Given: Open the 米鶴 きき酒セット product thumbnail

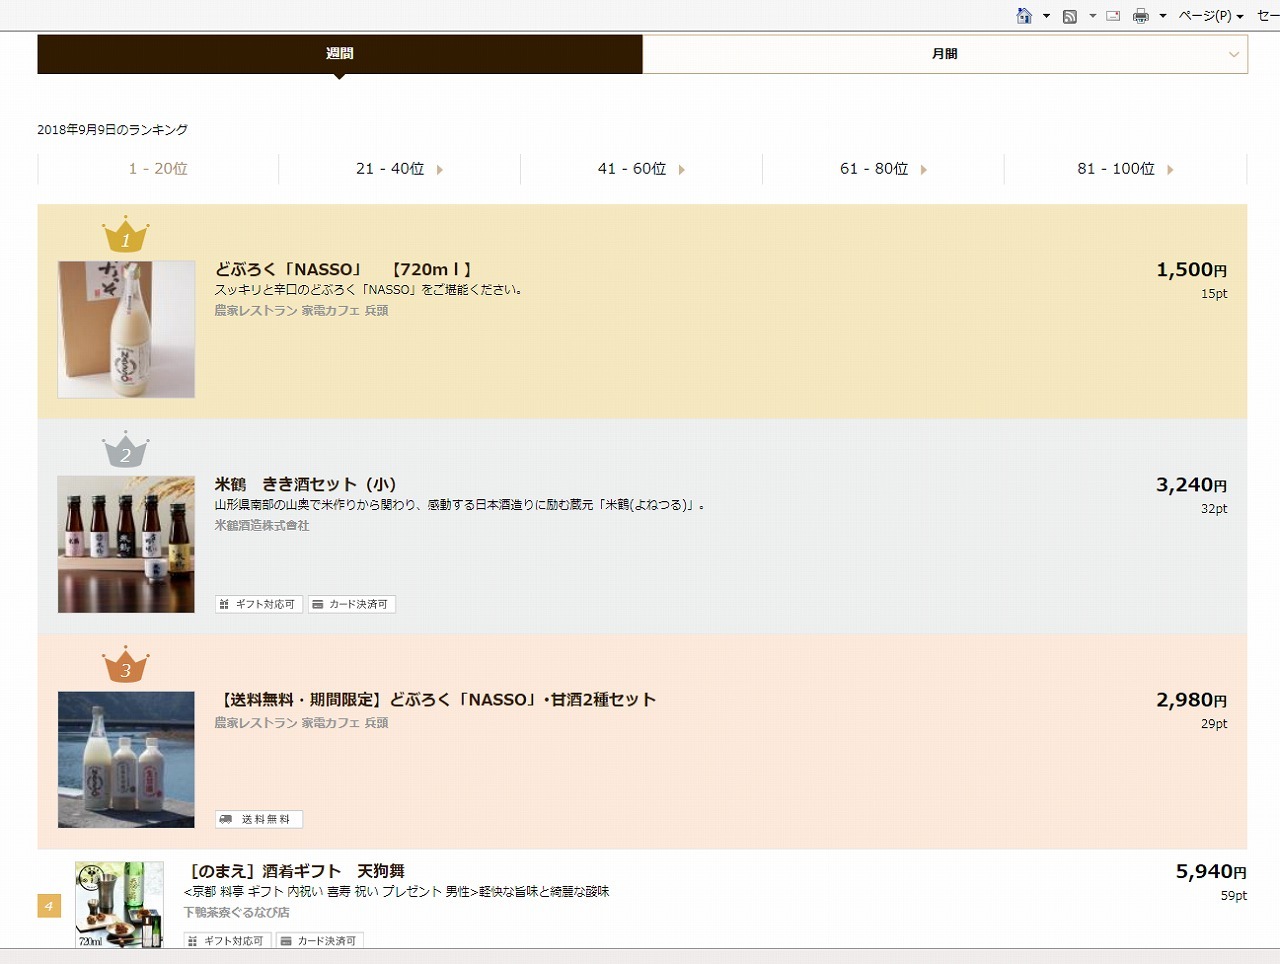Looking at the screenshot, I should pos(126,545).
